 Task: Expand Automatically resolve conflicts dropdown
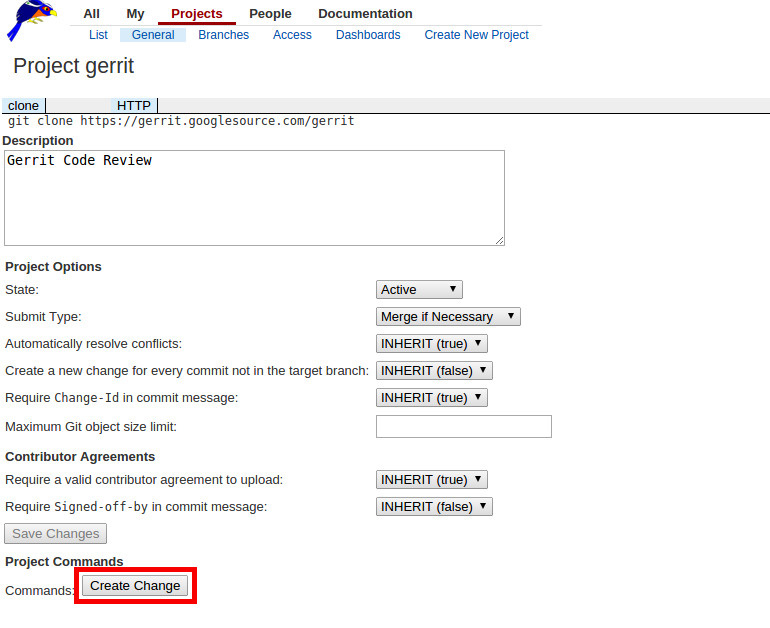[x=431, y=344]
